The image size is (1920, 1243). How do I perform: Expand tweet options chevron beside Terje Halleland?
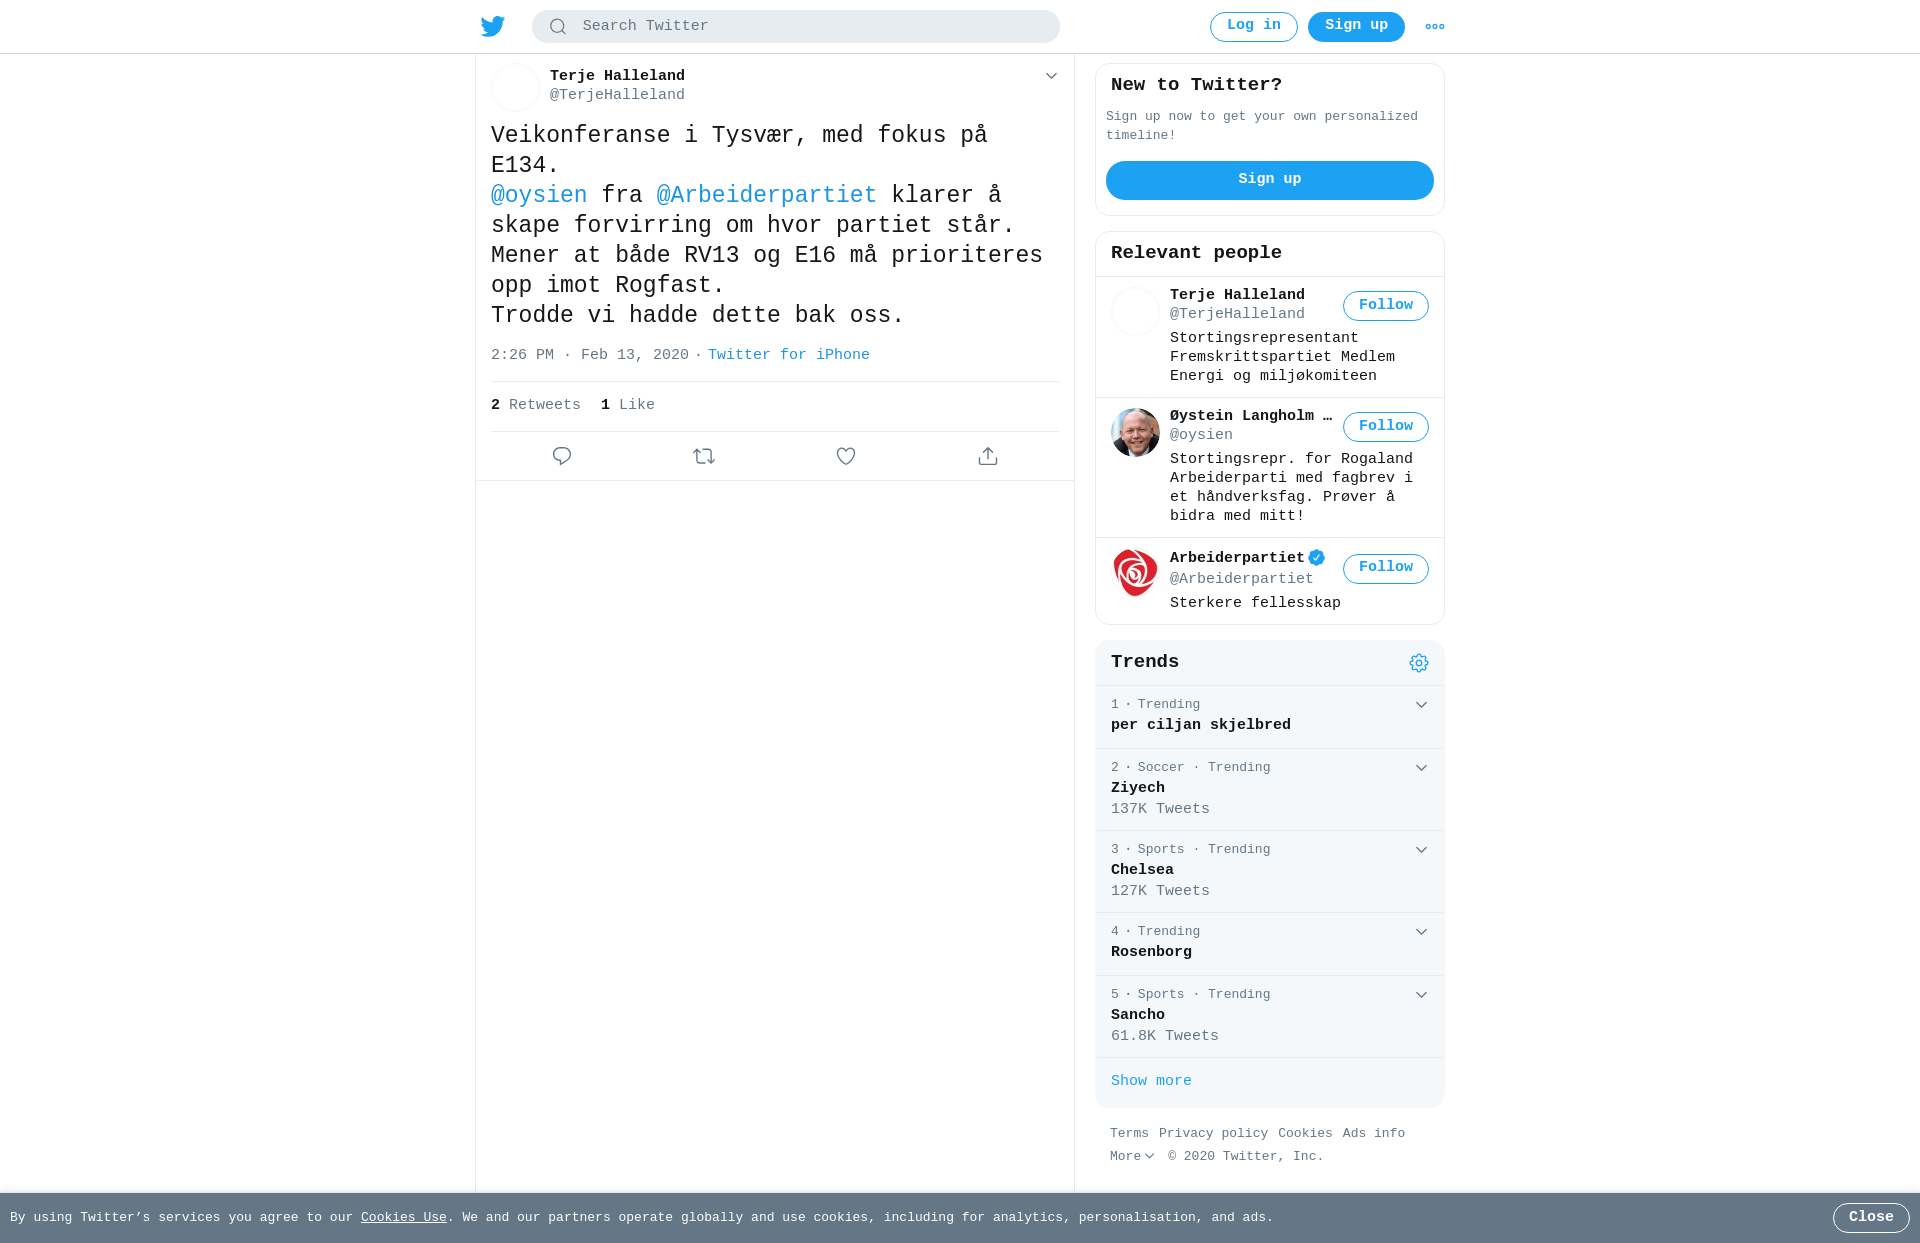click(1051, 76)
